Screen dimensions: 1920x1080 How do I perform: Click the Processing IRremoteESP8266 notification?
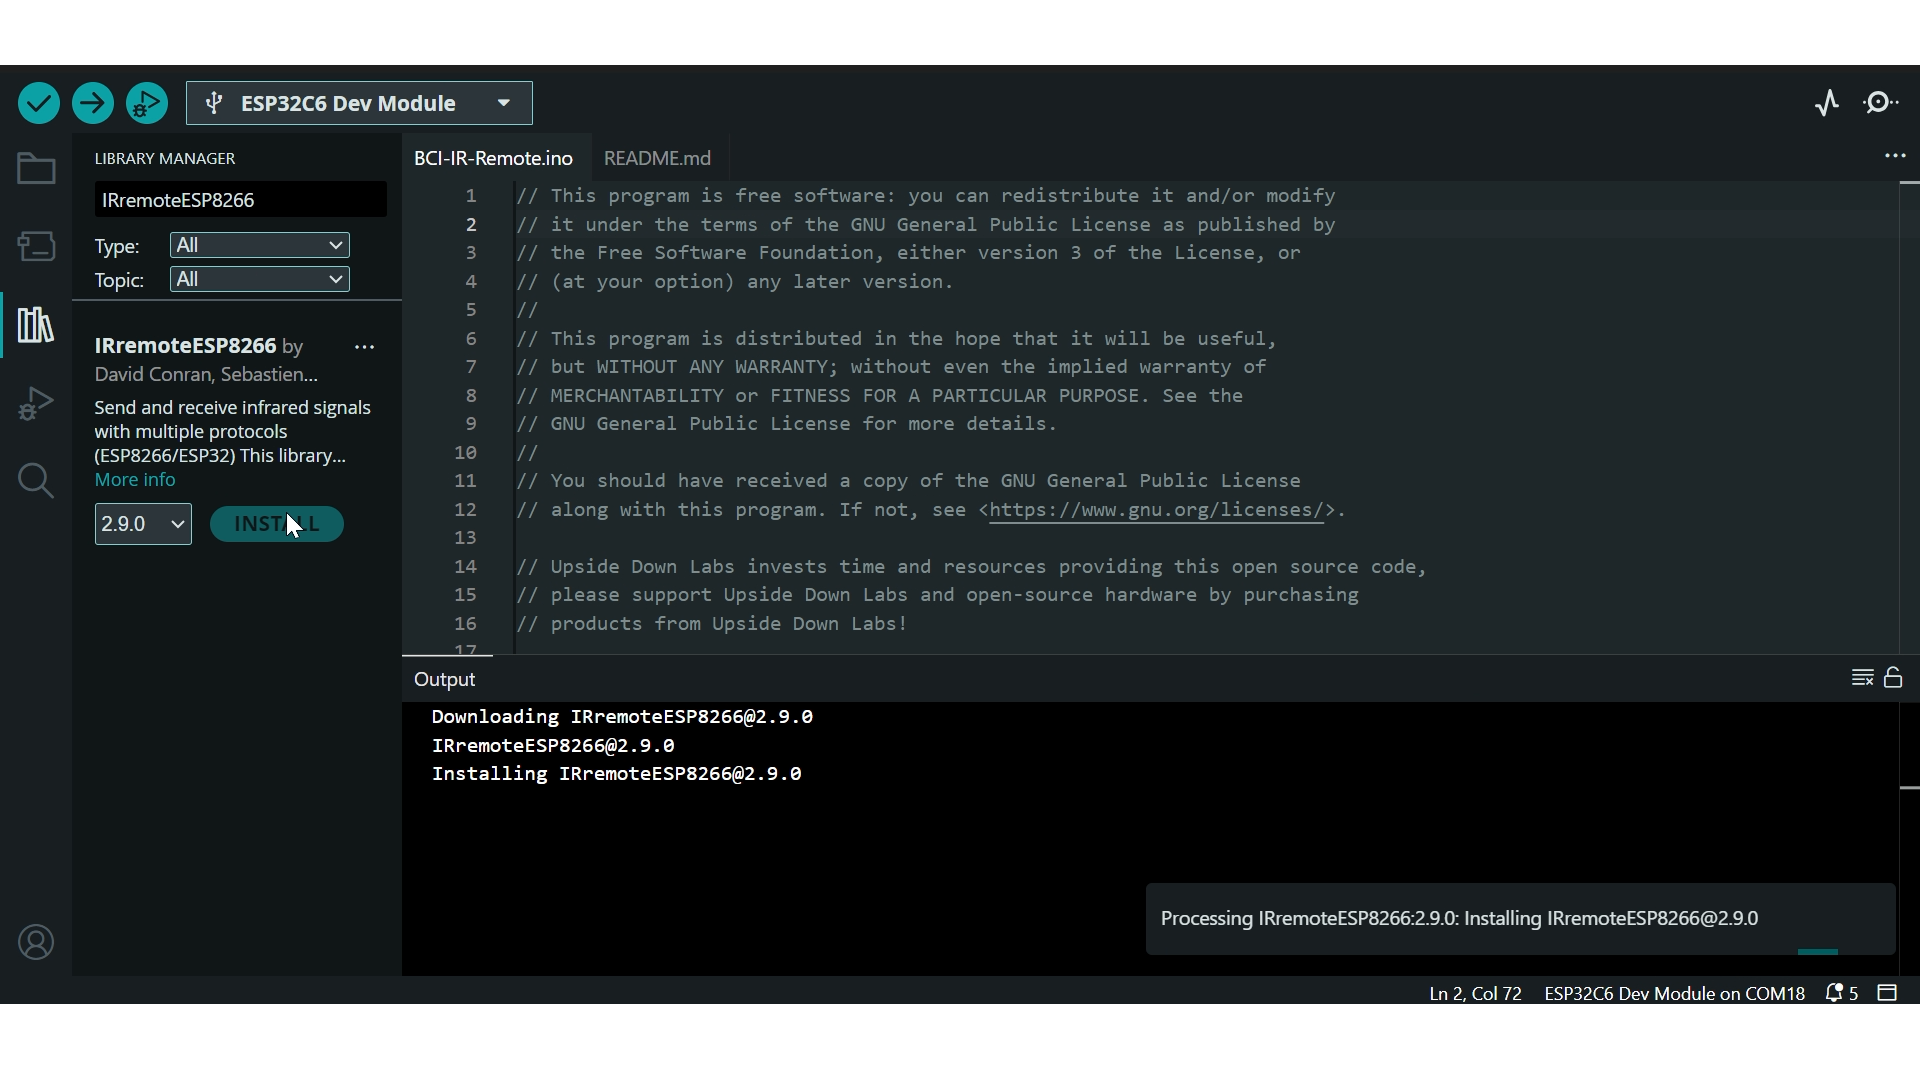pyautogui.click(x=1520, y=919)
